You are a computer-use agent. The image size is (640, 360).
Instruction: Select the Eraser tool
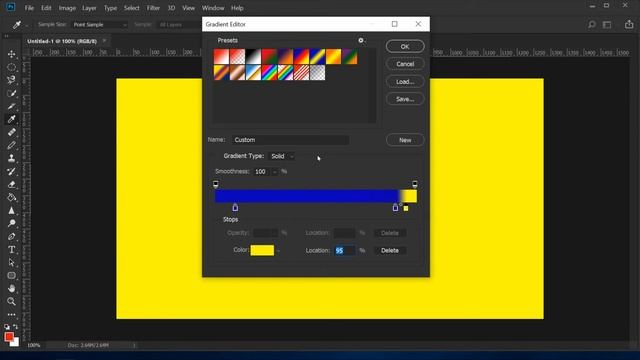tap(11, 184)
